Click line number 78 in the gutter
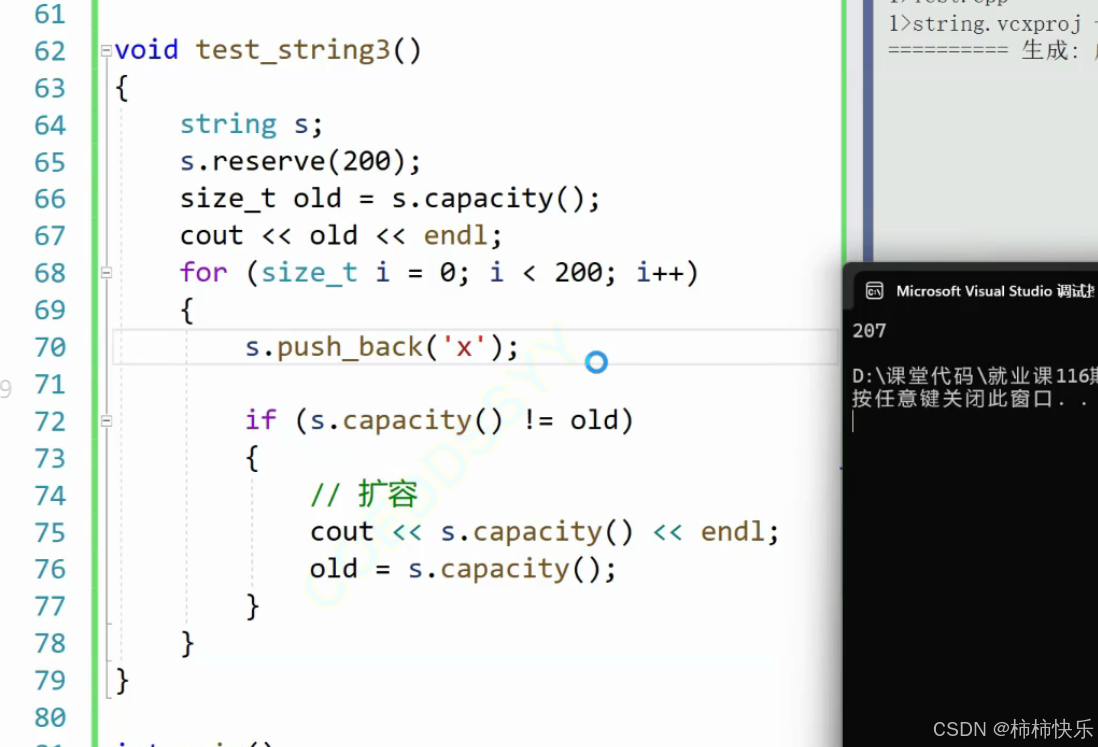 click(x=50, y=643)
